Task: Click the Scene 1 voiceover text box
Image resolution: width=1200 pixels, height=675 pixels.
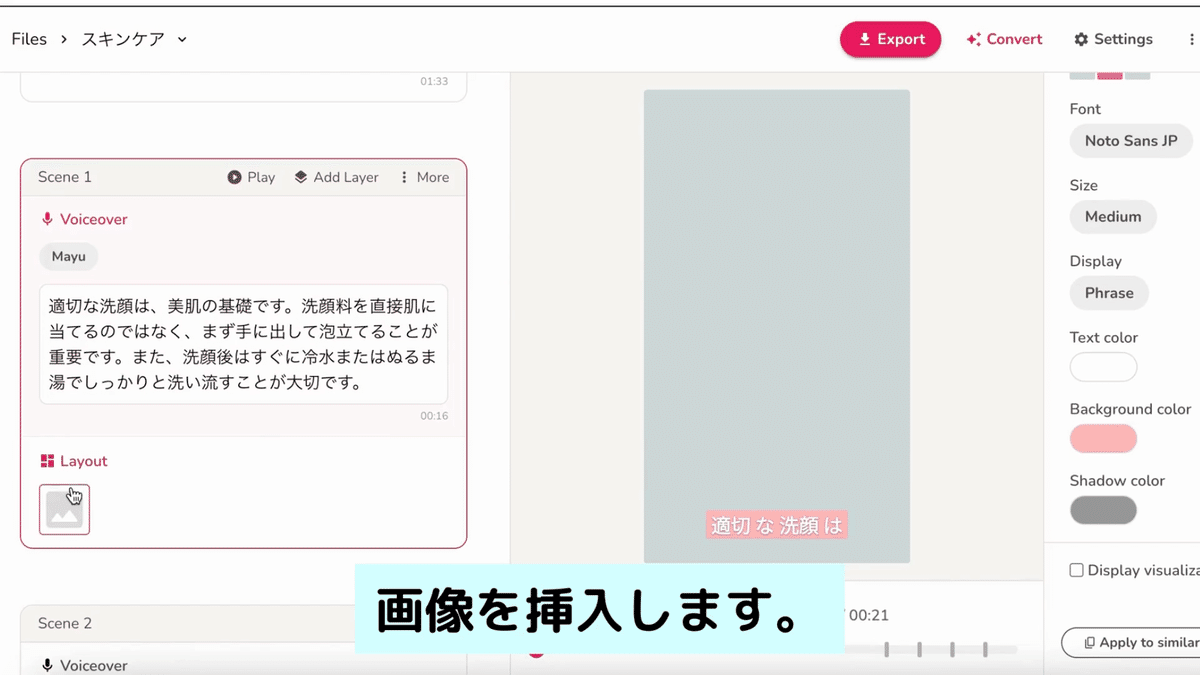Action: pos(243,344)
